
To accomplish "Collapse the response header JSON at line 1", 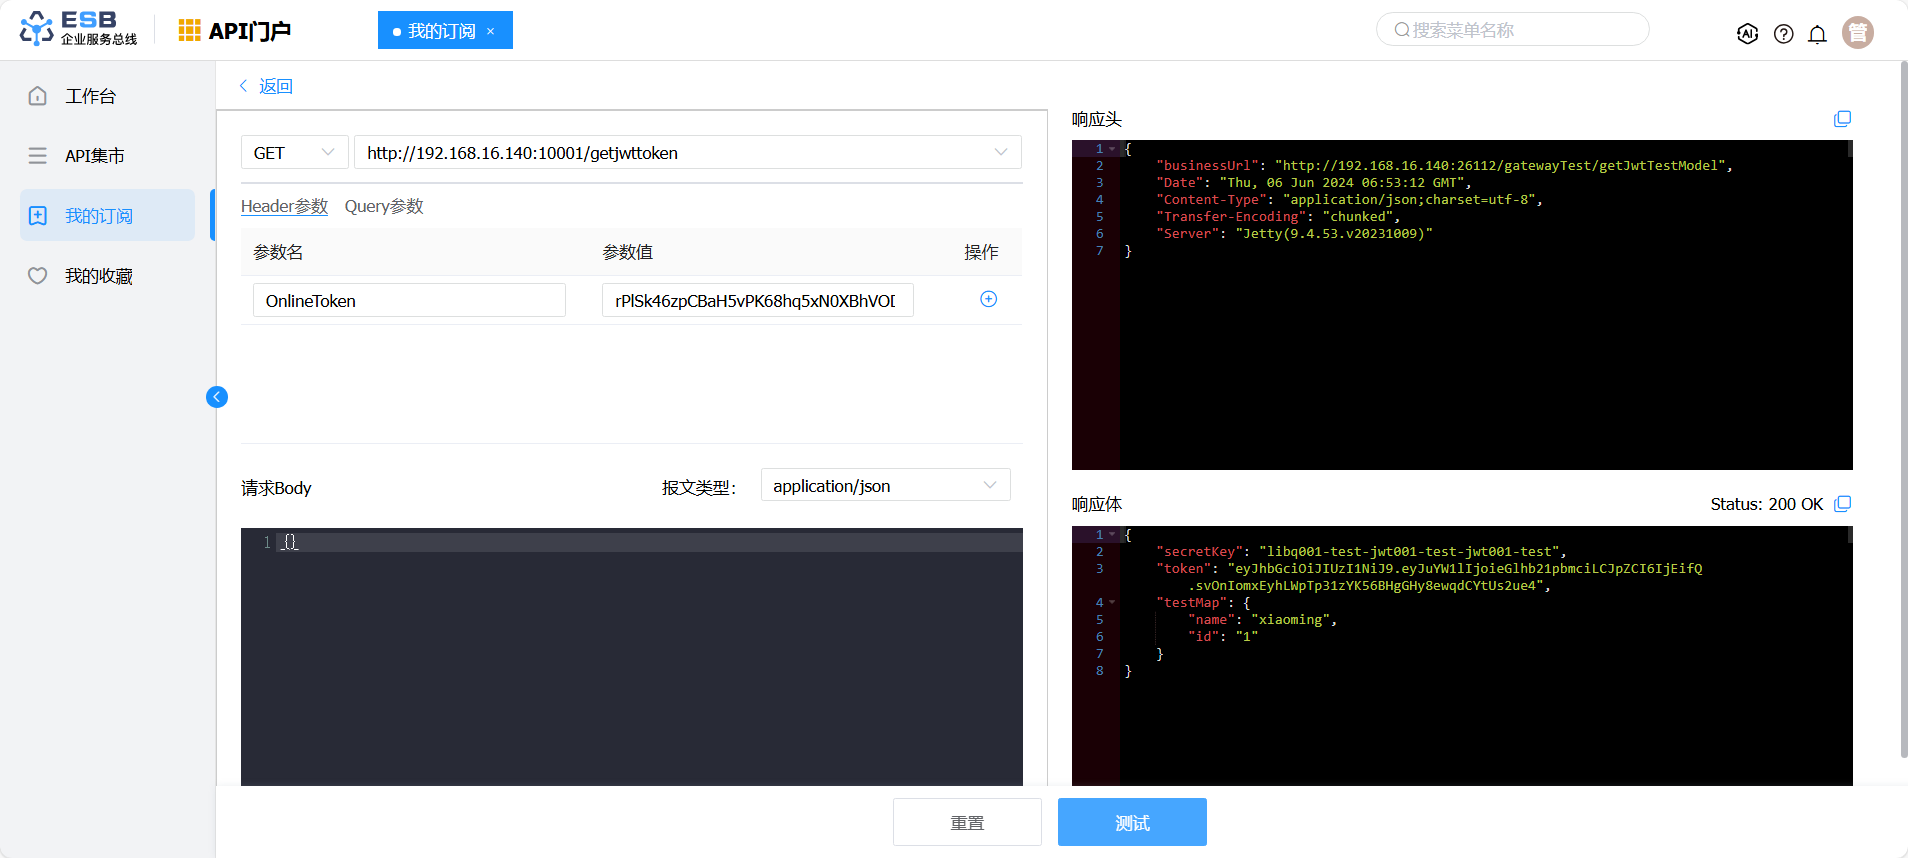I will 1112,149.
